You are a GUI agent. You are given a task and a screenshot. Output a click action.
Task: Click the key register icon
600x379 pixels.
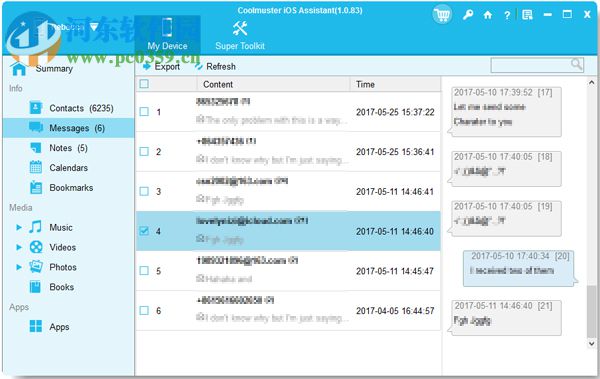[468, 15]
